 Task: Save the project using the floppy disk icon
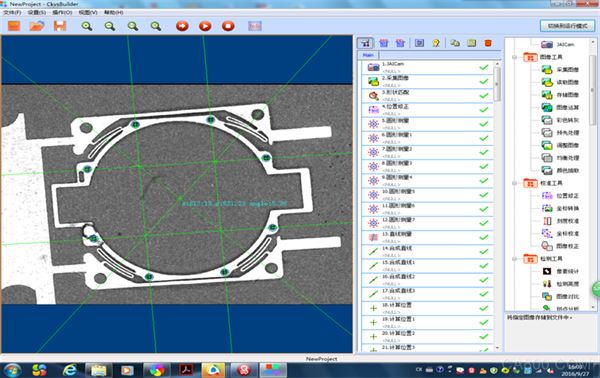[60, 26]
